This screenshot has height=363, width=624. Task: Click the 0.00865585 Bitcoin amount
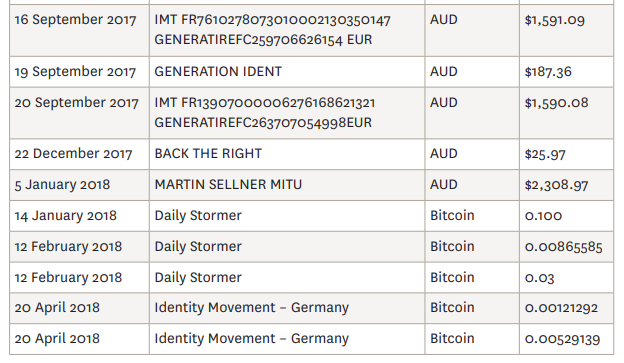[x=564, y=247]
